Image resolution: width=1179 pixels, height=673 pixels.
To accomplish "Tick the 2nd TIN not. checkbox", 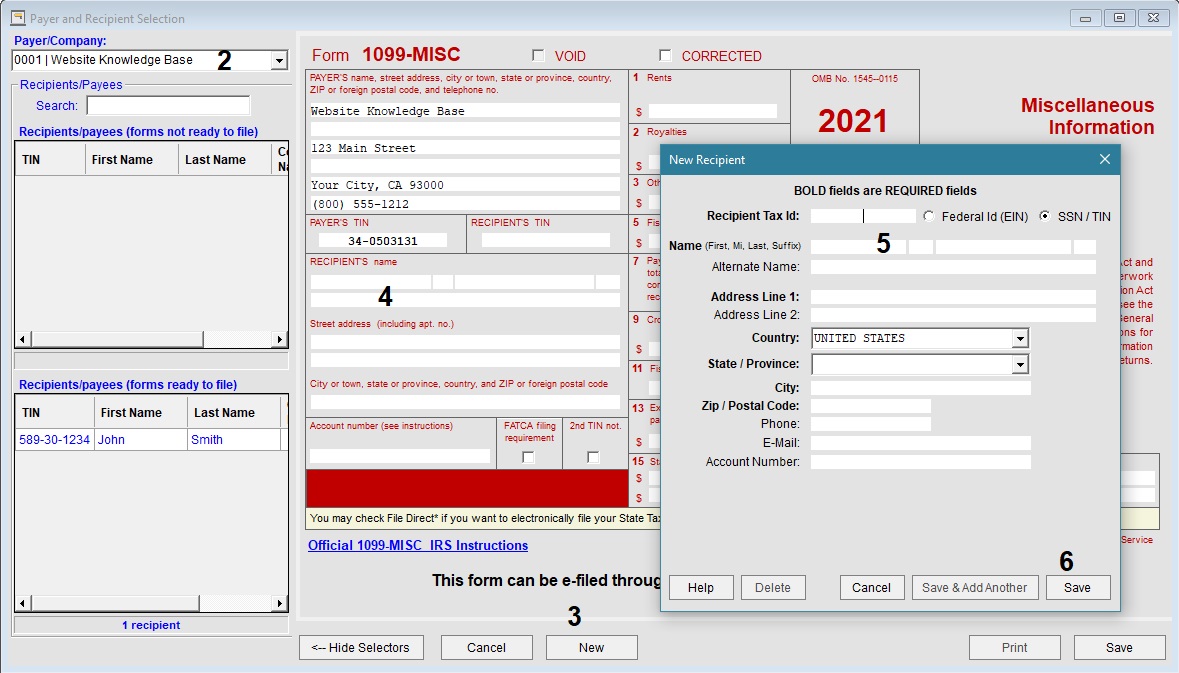I will (593, 457).
